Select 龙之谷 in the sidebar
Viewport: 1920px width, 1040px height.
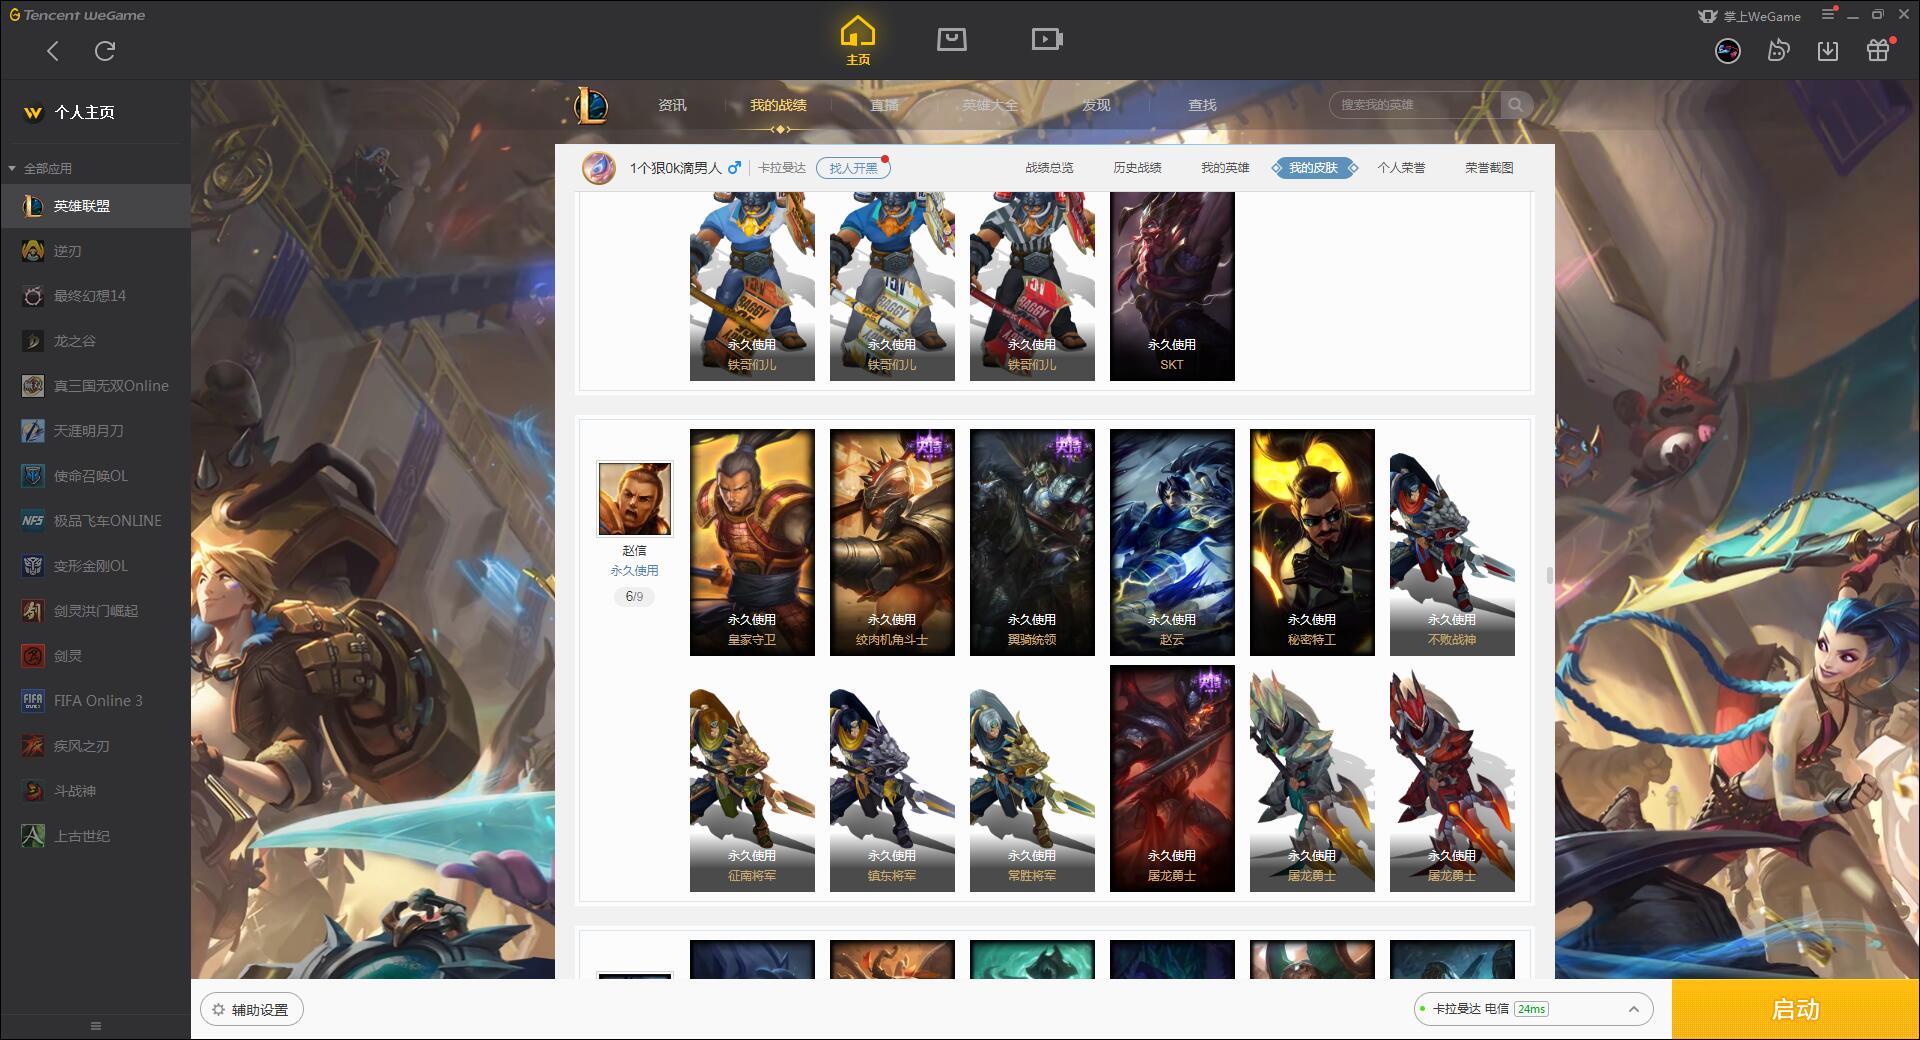95,341
